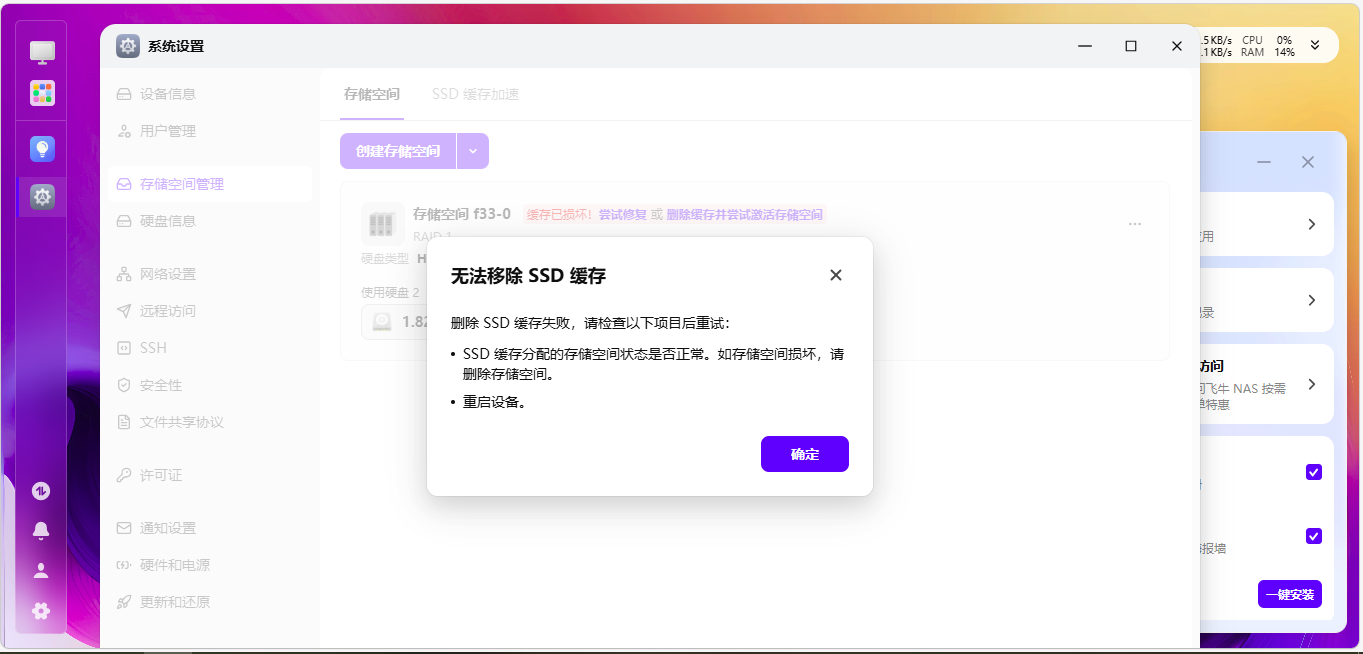Open the desktop icon in the dock

tap(42, 51)
